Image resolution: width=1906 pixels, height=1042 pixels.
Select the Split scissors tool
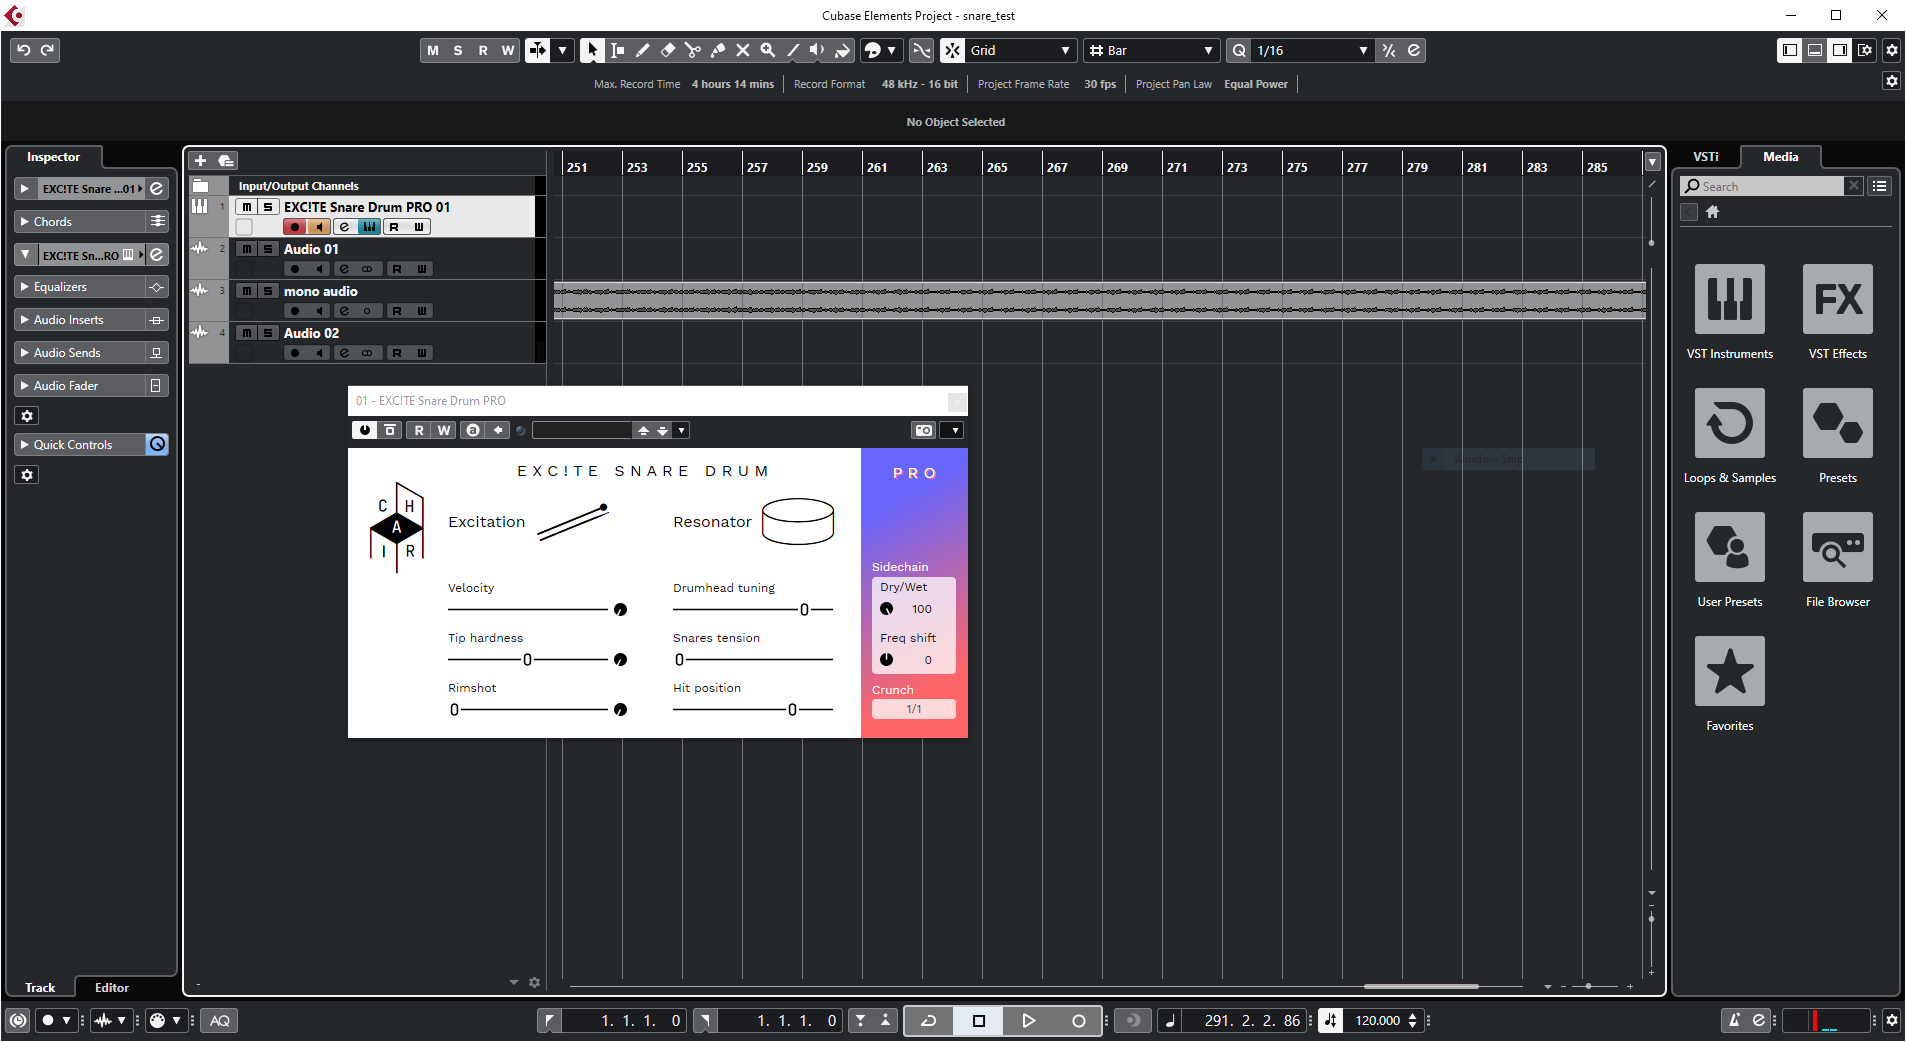[x=692, y=50]
